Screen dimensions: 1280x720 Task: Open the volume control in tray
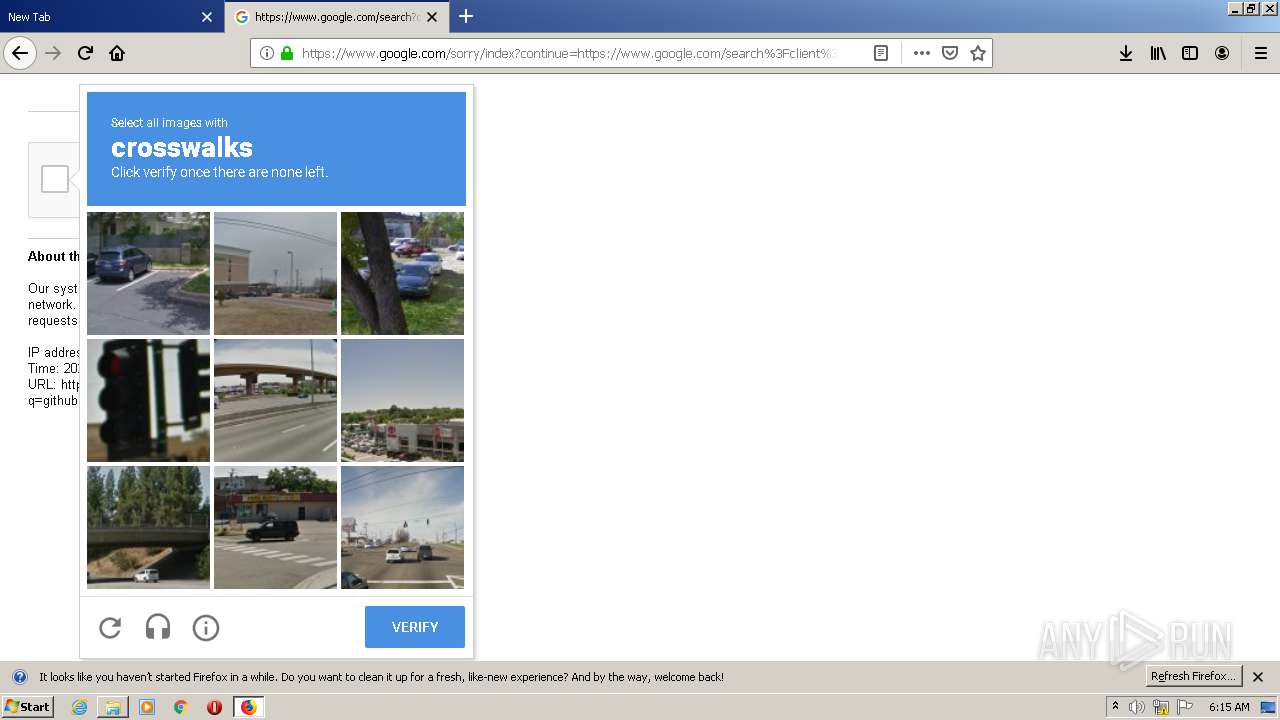tap(1137, 707)
